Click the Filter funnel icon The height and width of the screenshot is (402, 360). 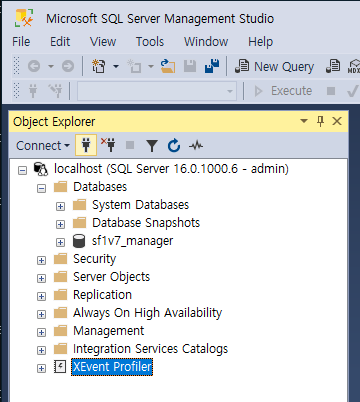(152, 146)
